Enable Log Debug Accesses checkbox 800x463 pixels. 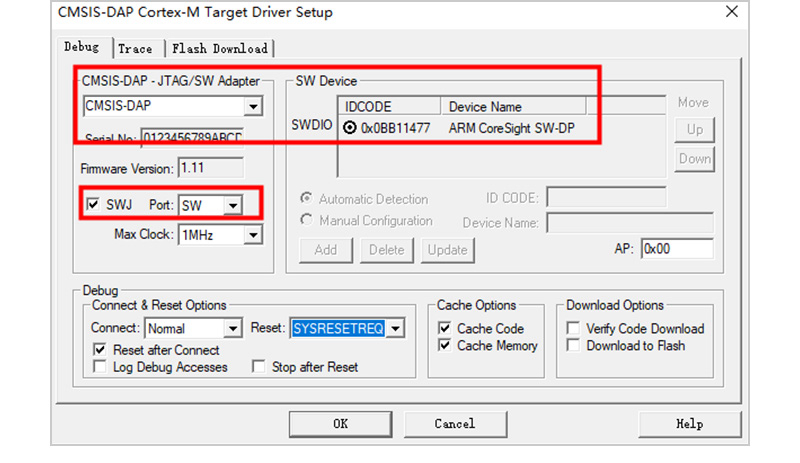pyautogui.click(x=100, y=367)
